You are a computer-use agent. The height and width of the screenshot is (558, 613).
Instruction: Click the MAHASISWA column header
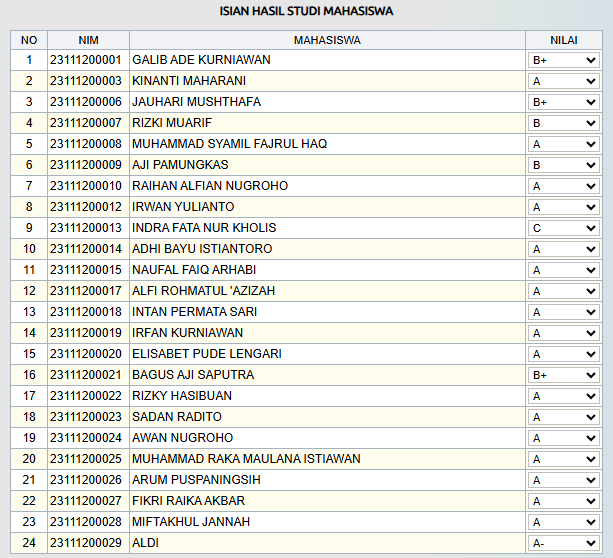[327, 40]
